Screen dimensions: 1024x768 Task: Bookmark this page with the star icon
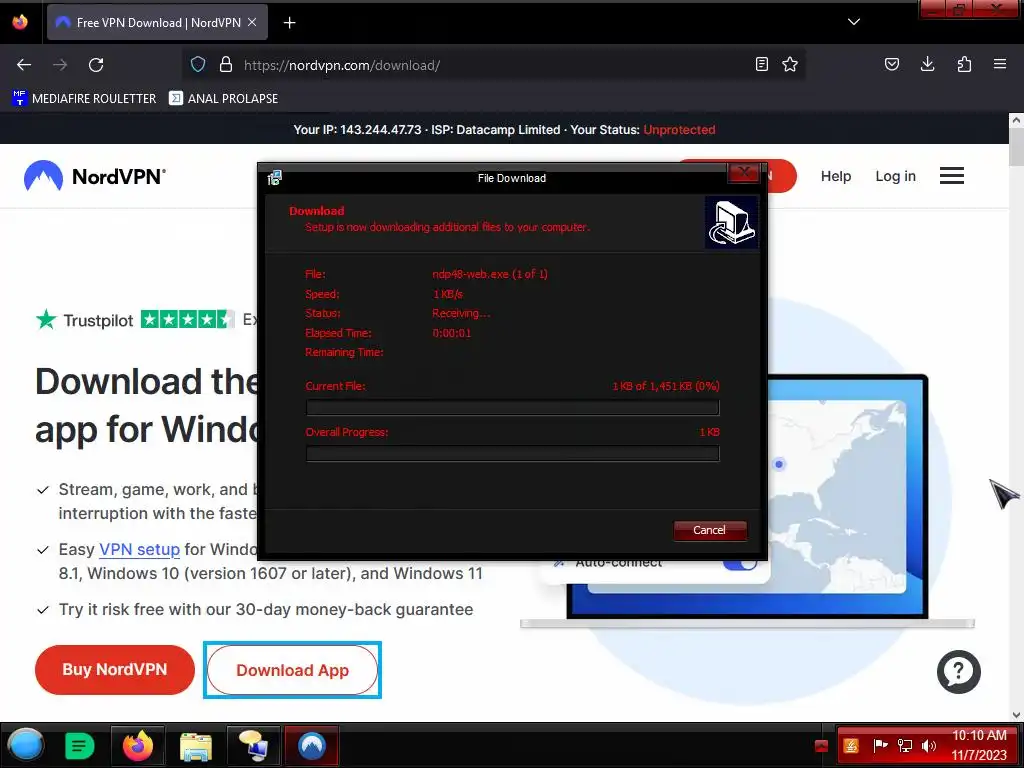790,65
